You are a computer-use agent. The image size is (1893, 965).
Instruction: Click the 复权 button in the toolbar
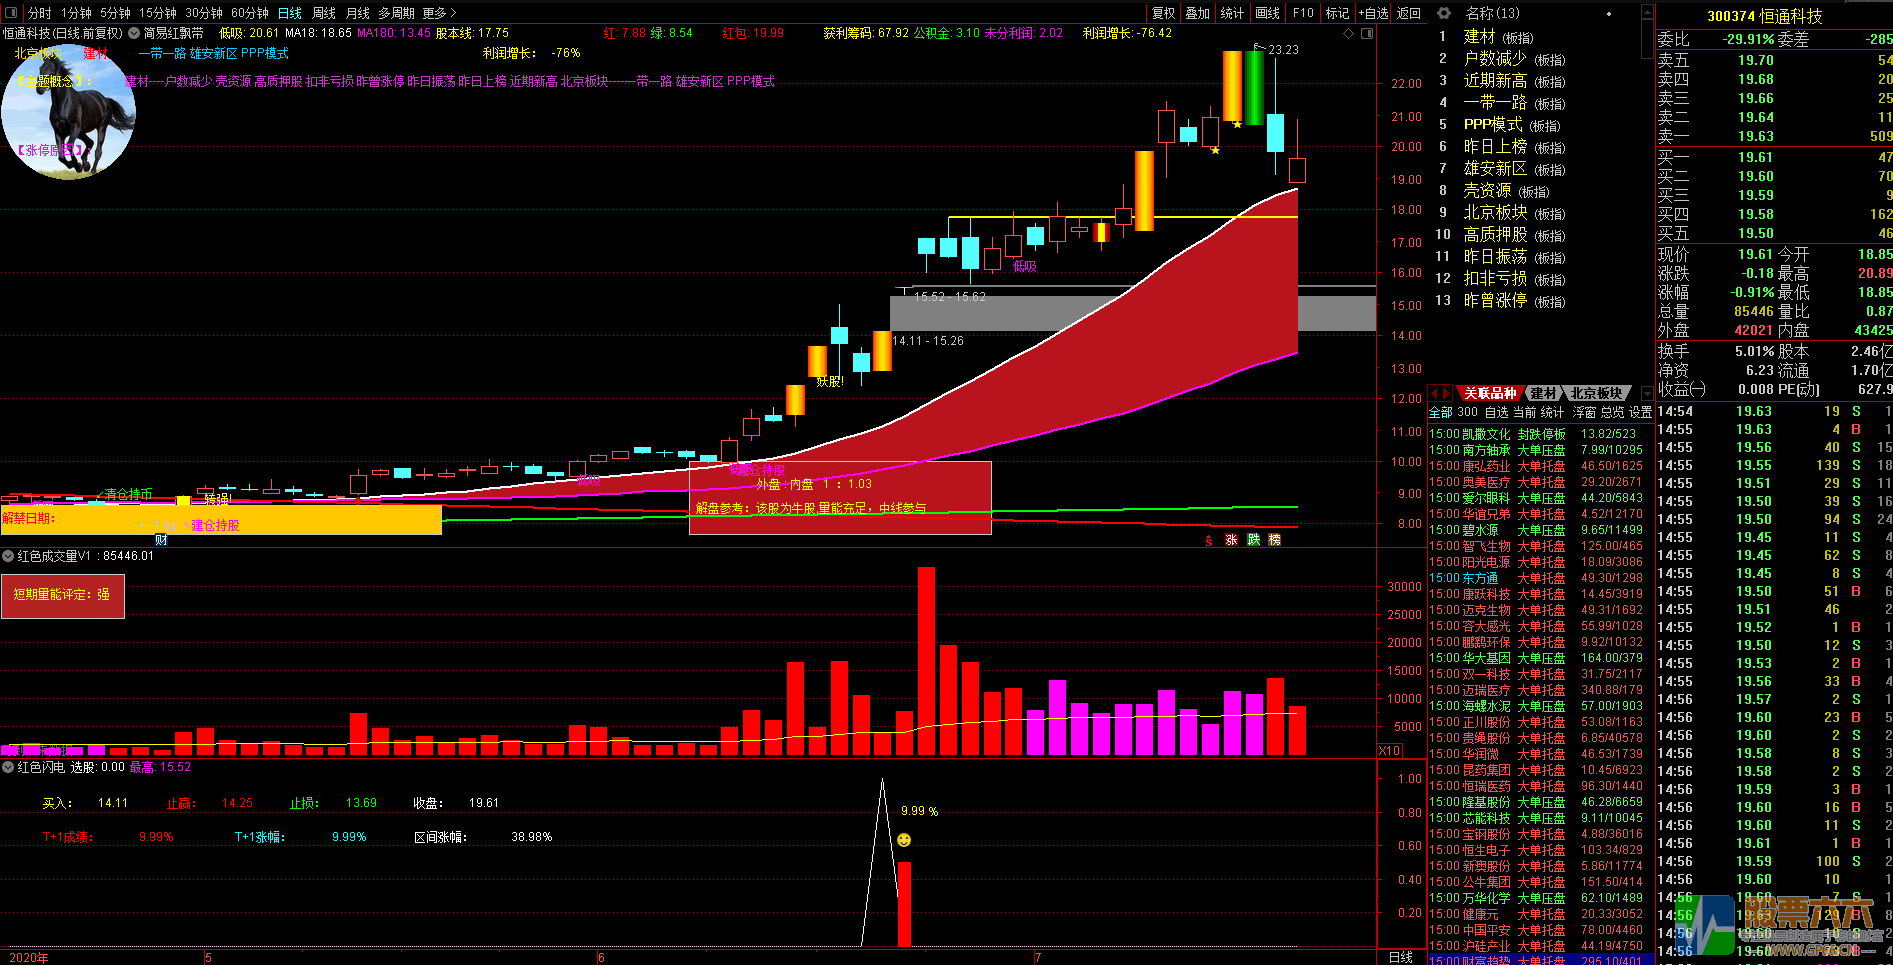click(x=1163, y=13)
